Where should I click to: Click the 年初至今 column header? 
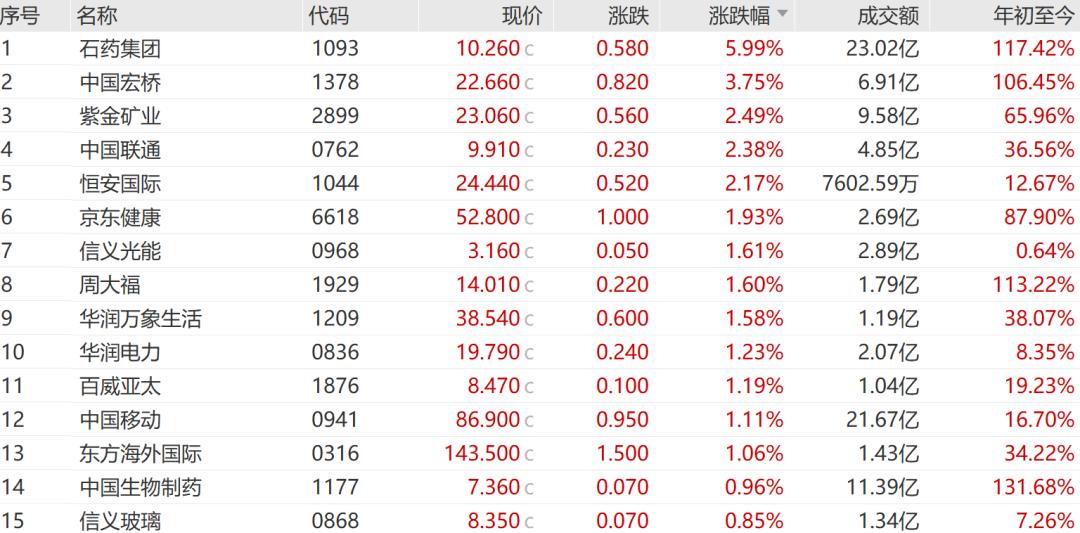tap(1033, 16)
